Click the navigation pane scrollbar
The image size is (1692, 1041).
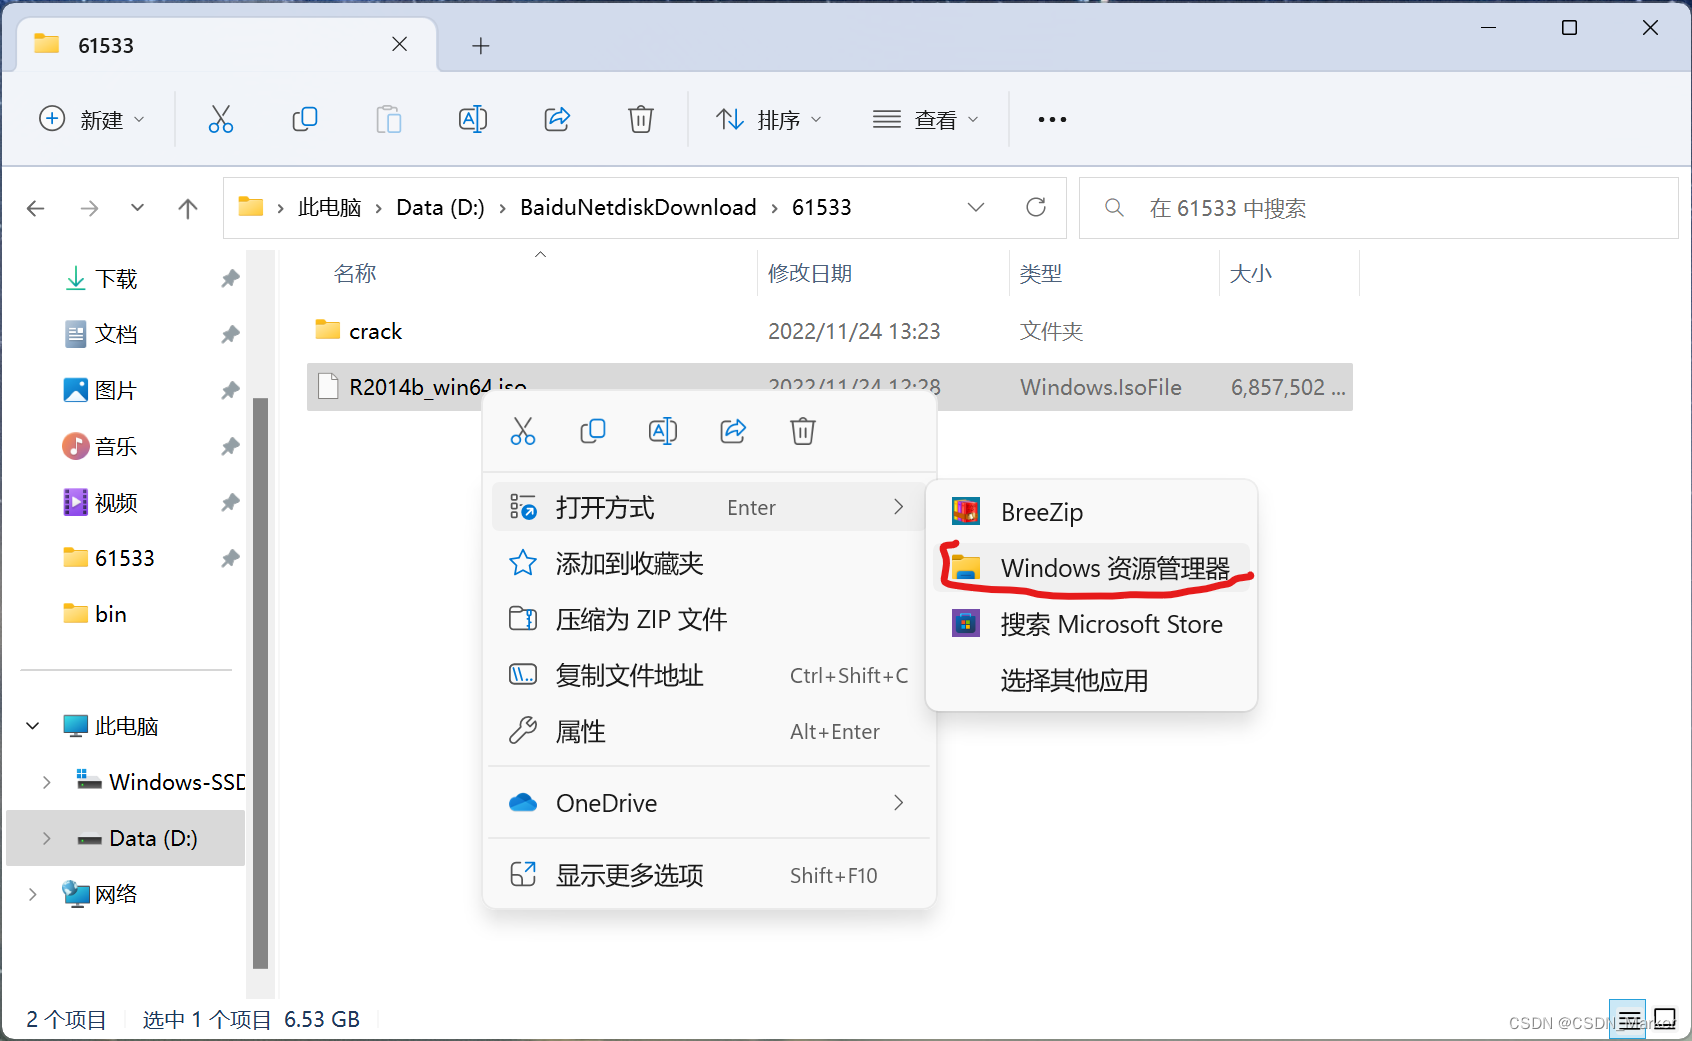coord(261,683)
